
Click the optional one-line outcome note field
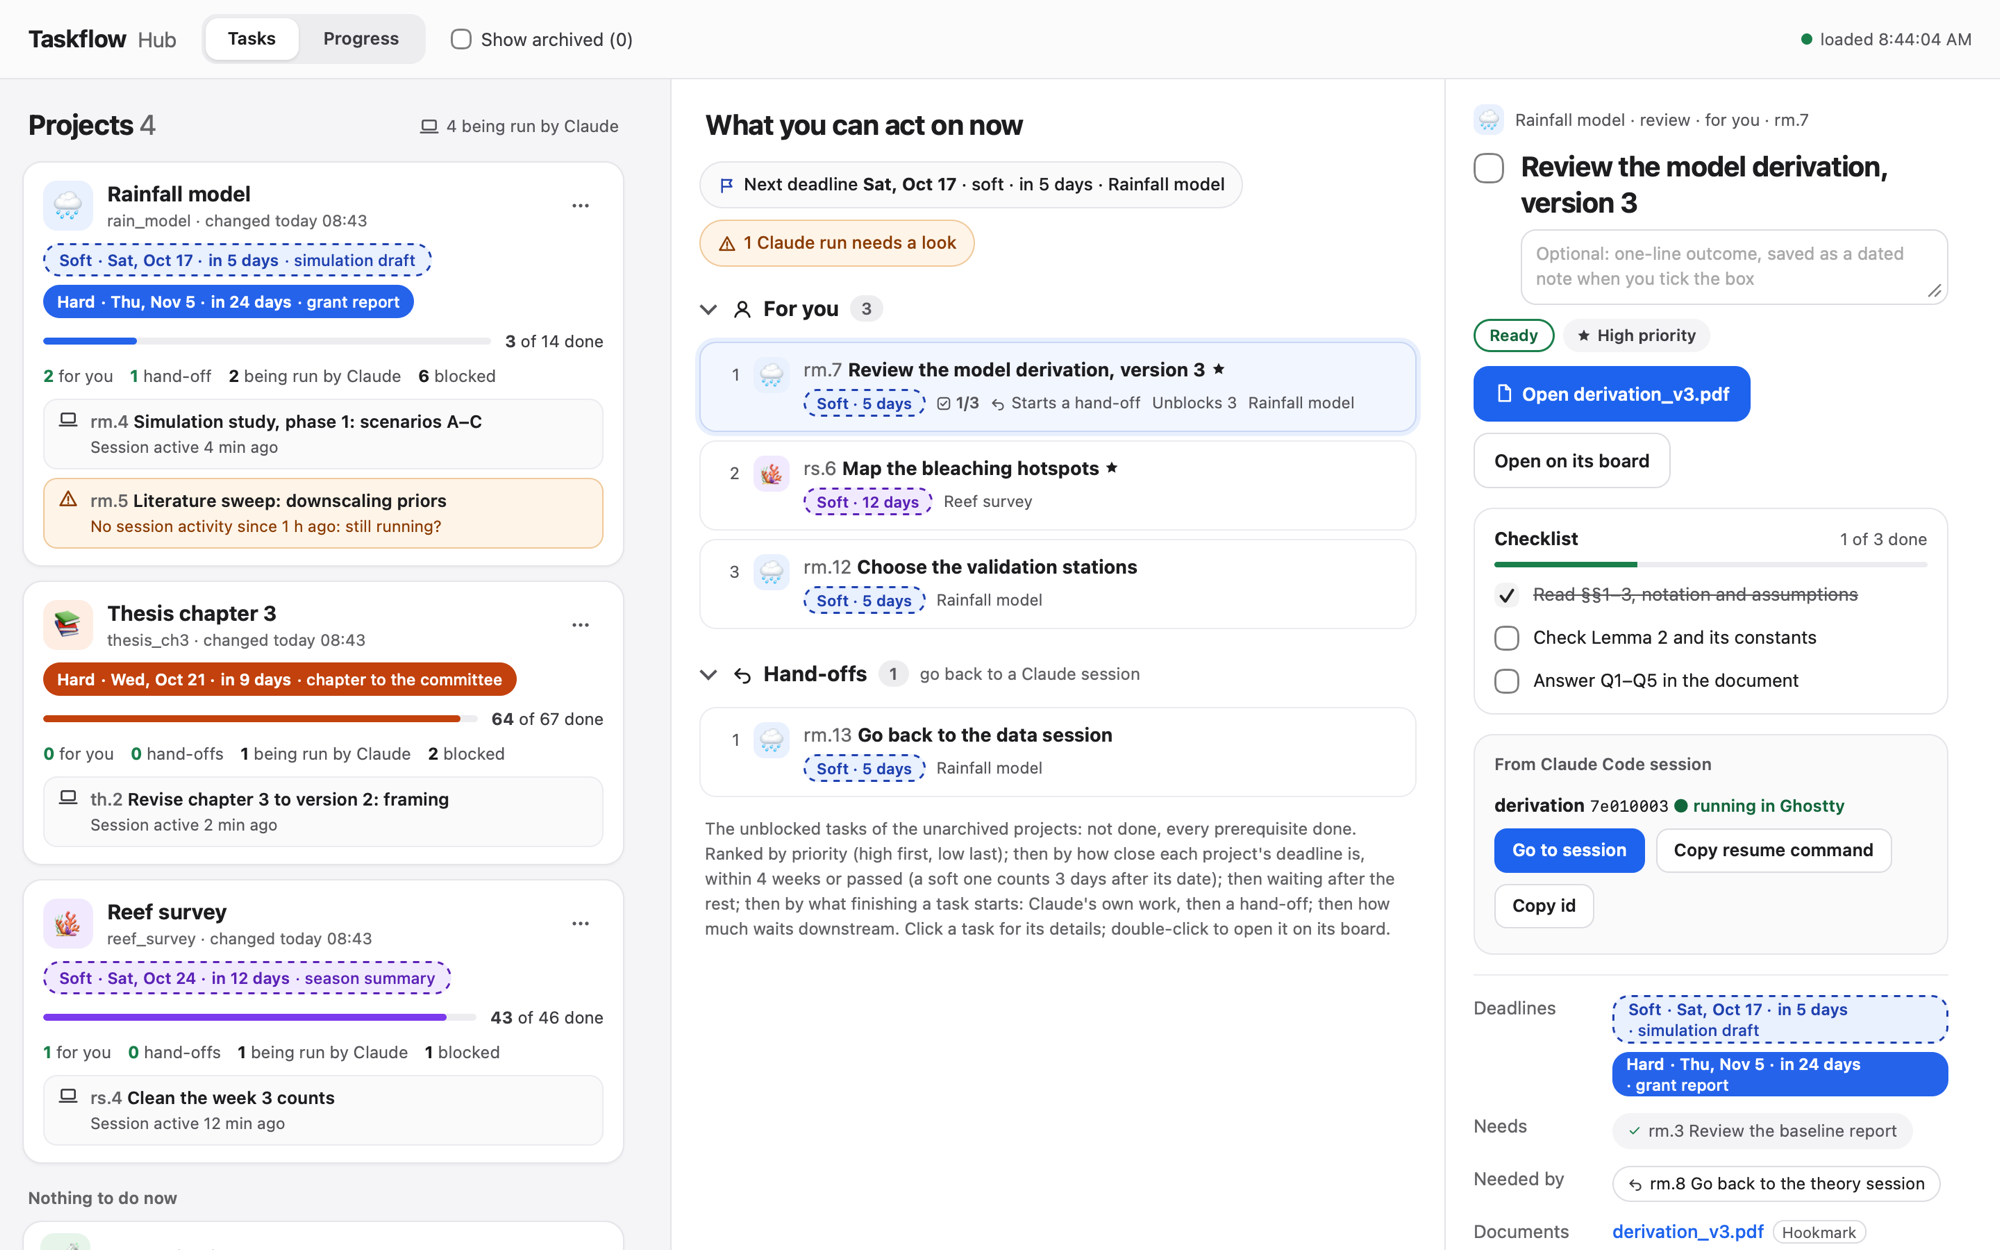point(1734,267)
